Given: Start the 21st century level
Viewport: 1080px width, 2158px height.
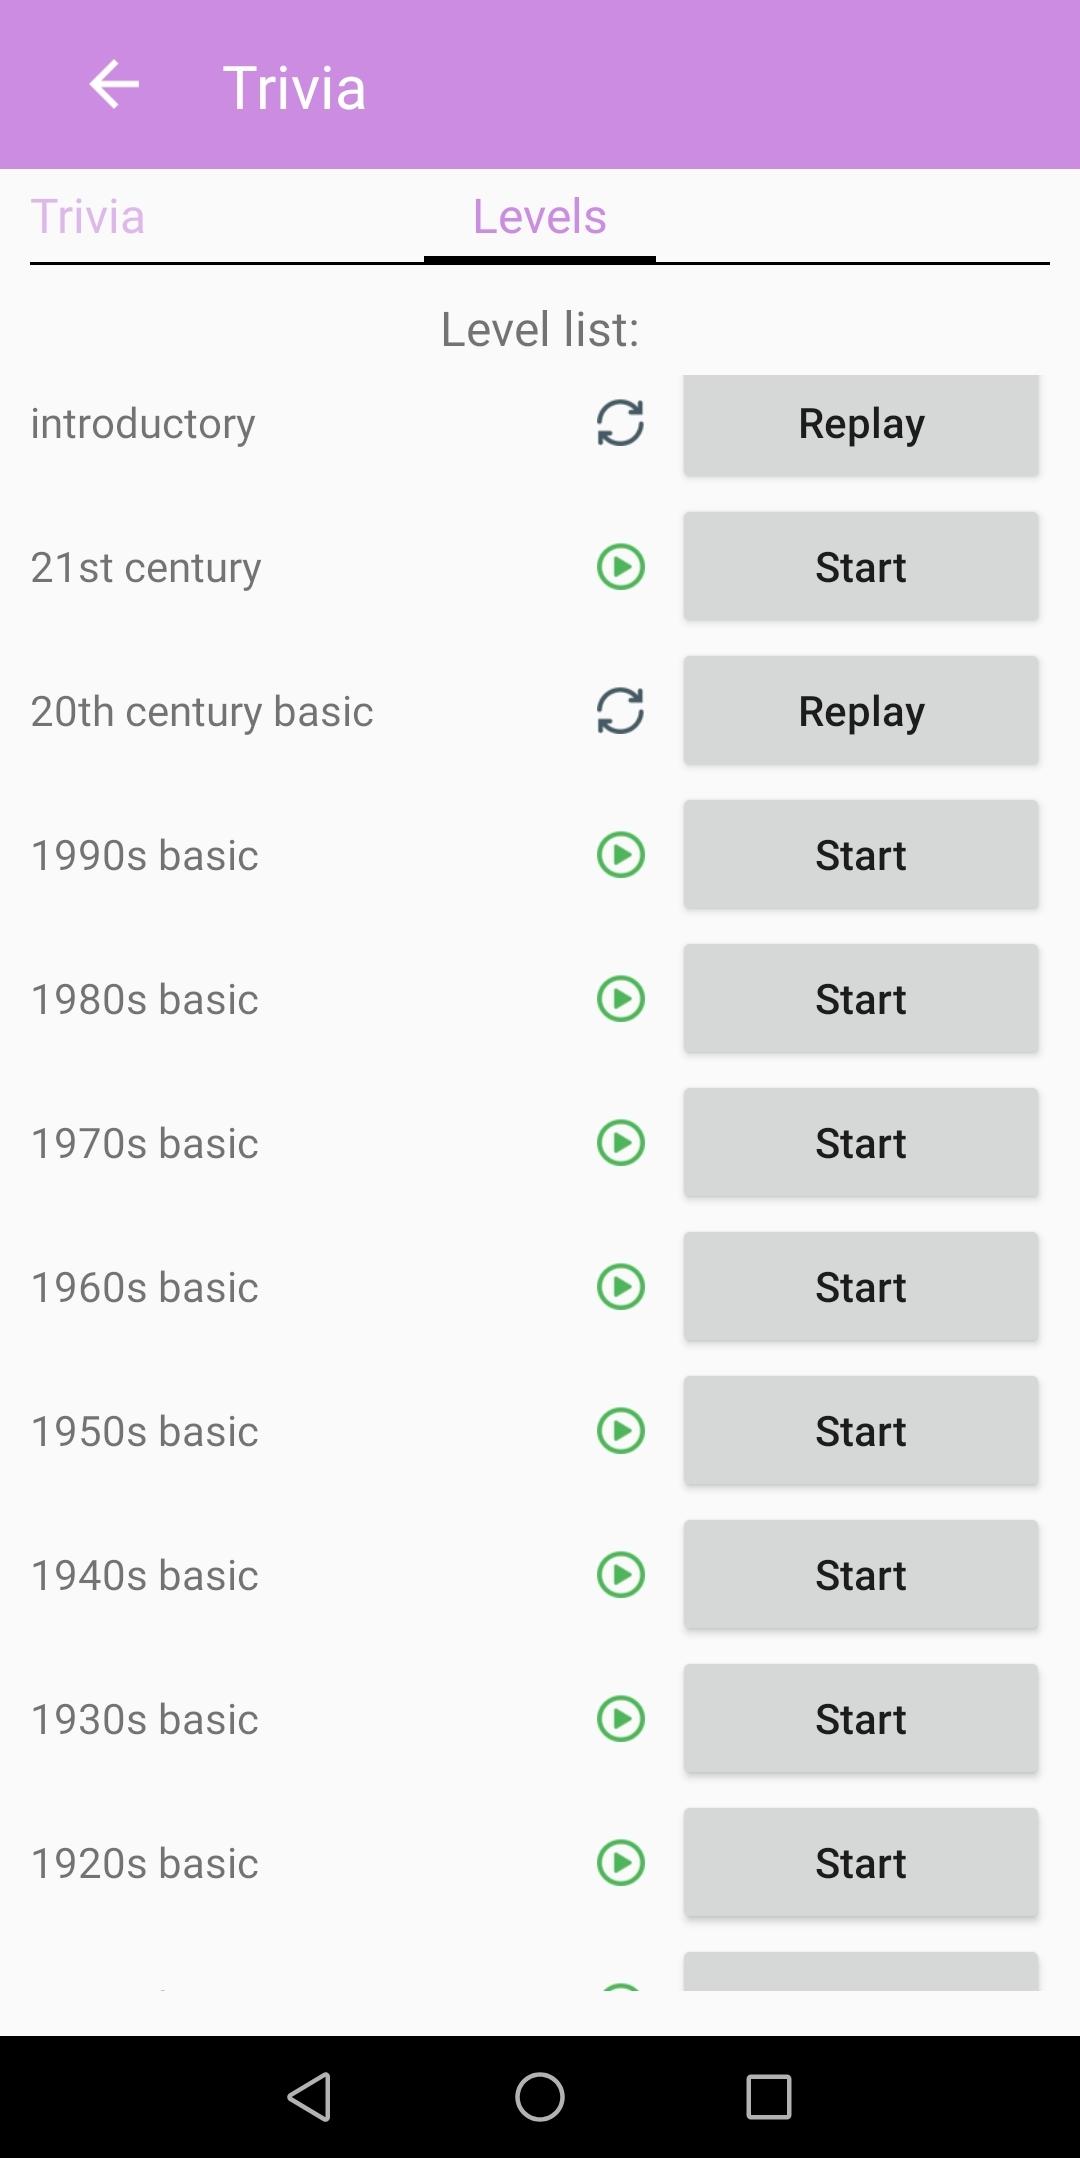Looking at the screenshot, I should point(861,567).
